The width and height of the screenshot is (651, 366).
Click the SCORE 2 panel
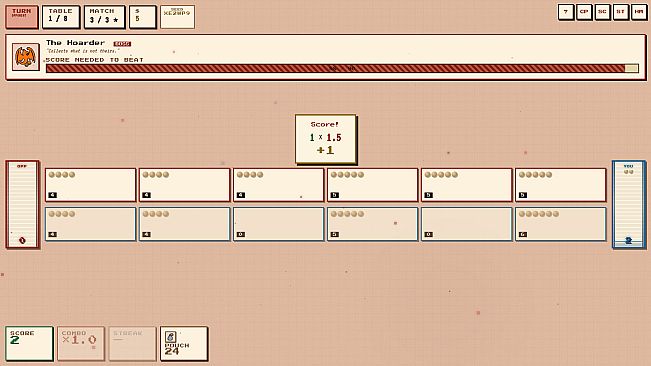click(x=29, y=344)
